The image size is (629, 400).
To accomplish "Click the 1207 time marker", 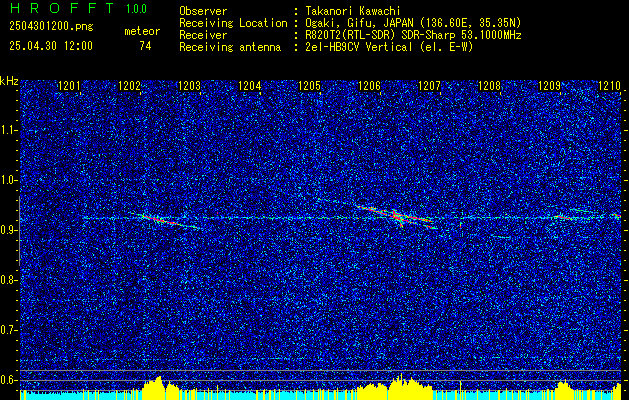I will [x=430, y=86].
